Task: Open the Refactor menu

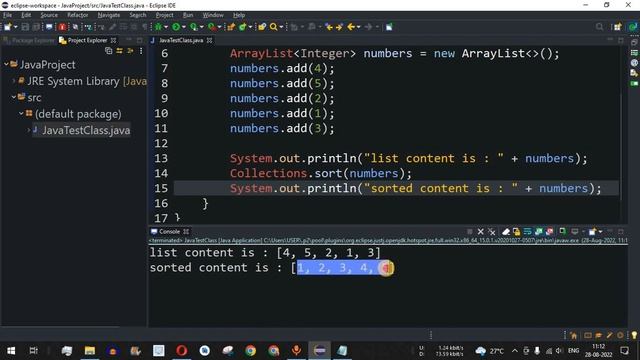Action: pos(78,15)
